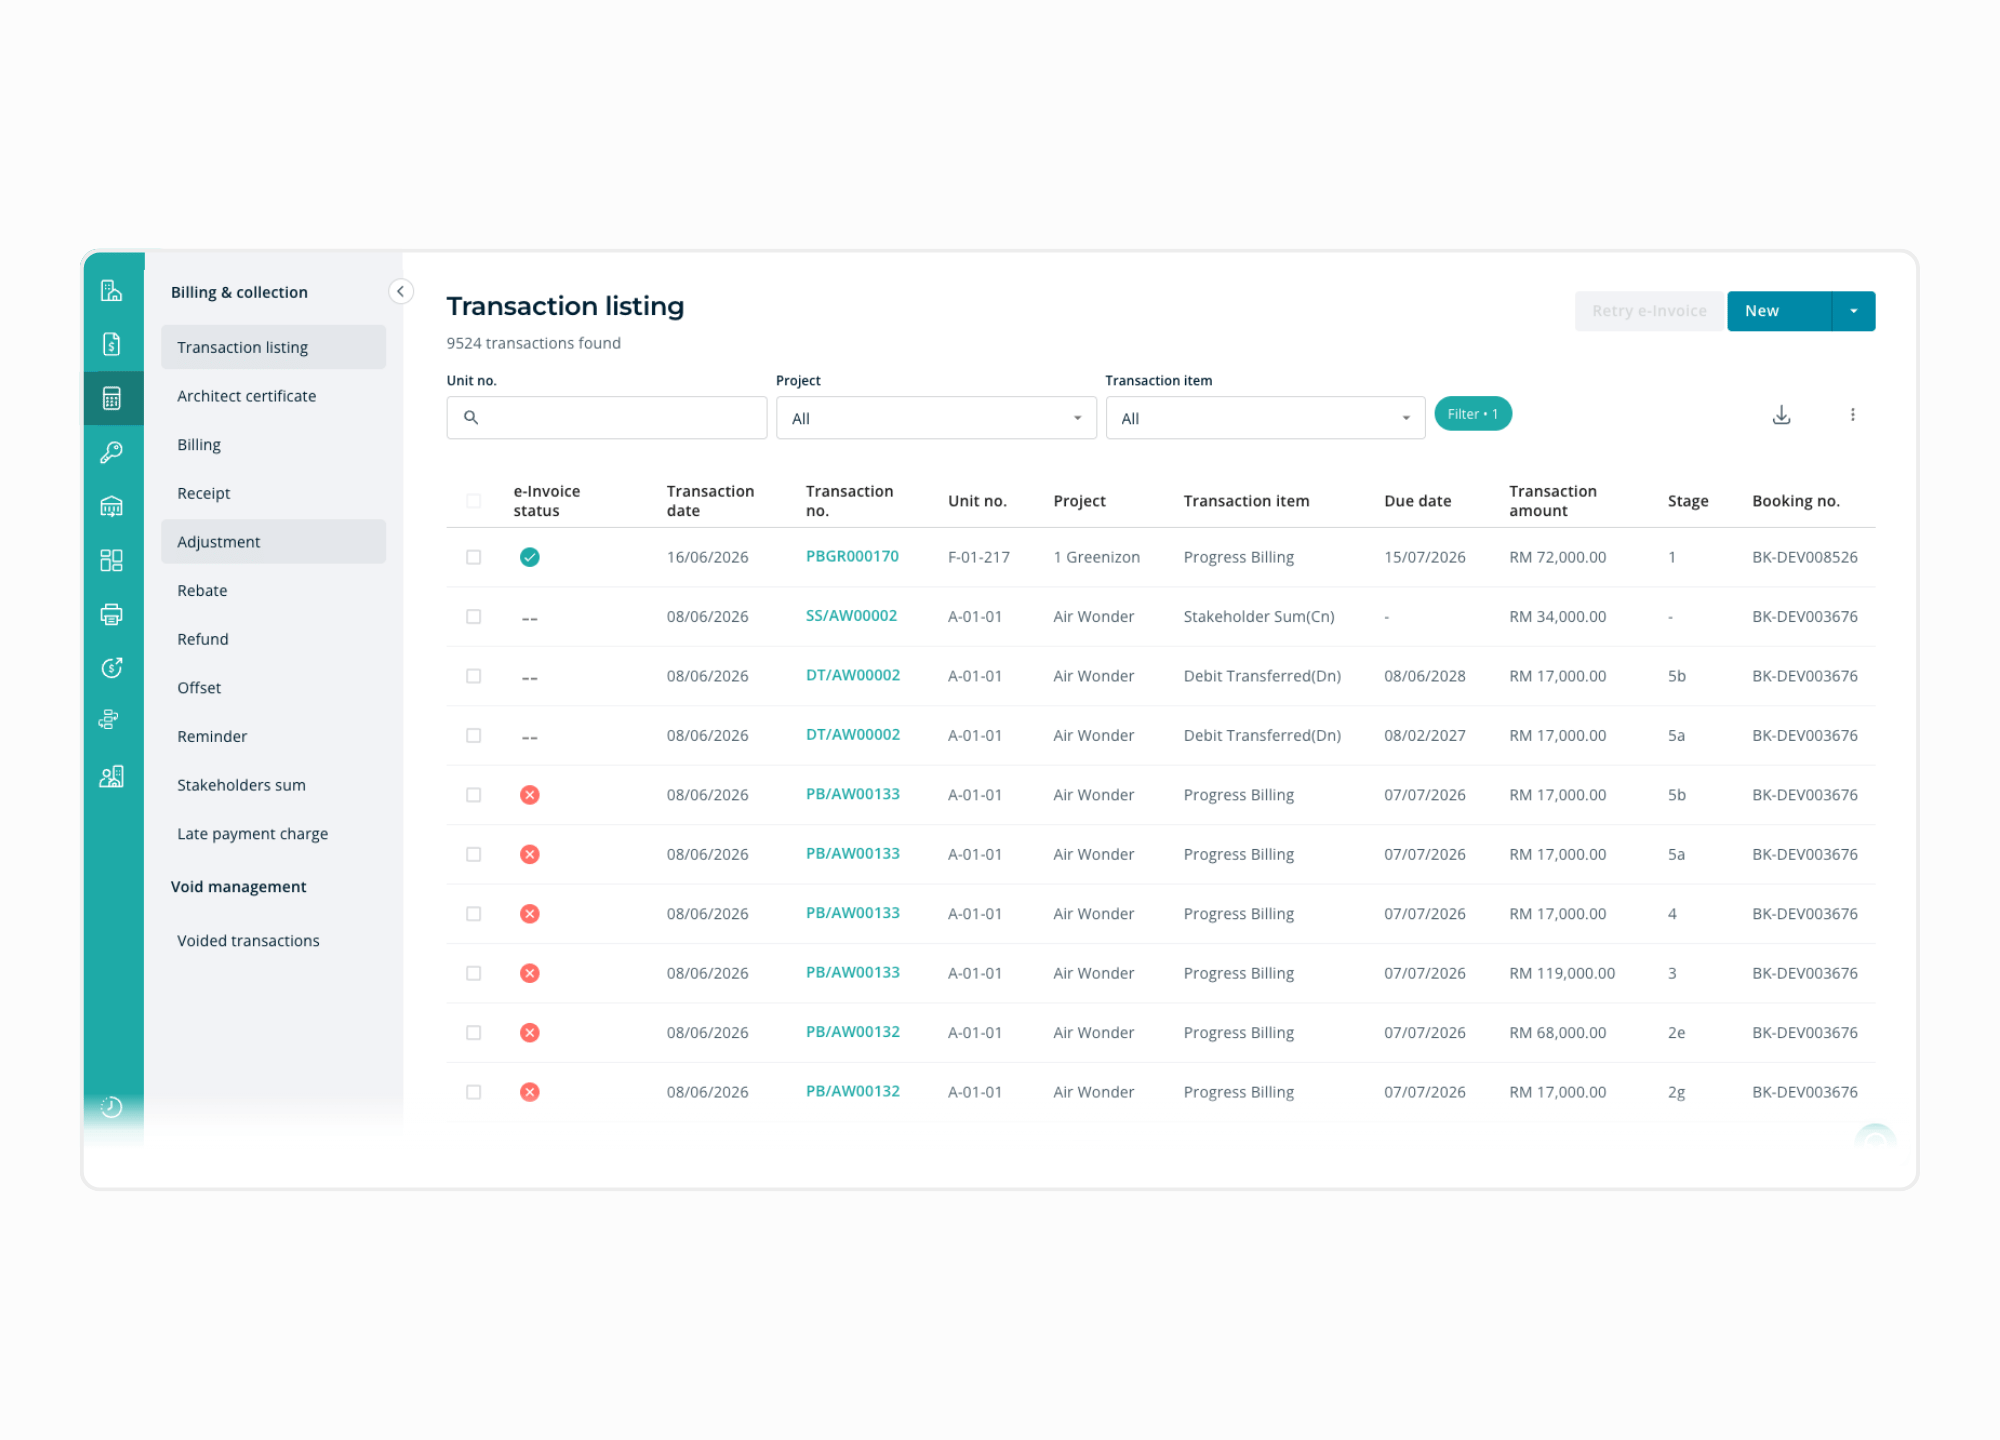Go to Receipt in the side menu
Viewport: 2000px width, 1440px height.
click(x=273, y=493)
